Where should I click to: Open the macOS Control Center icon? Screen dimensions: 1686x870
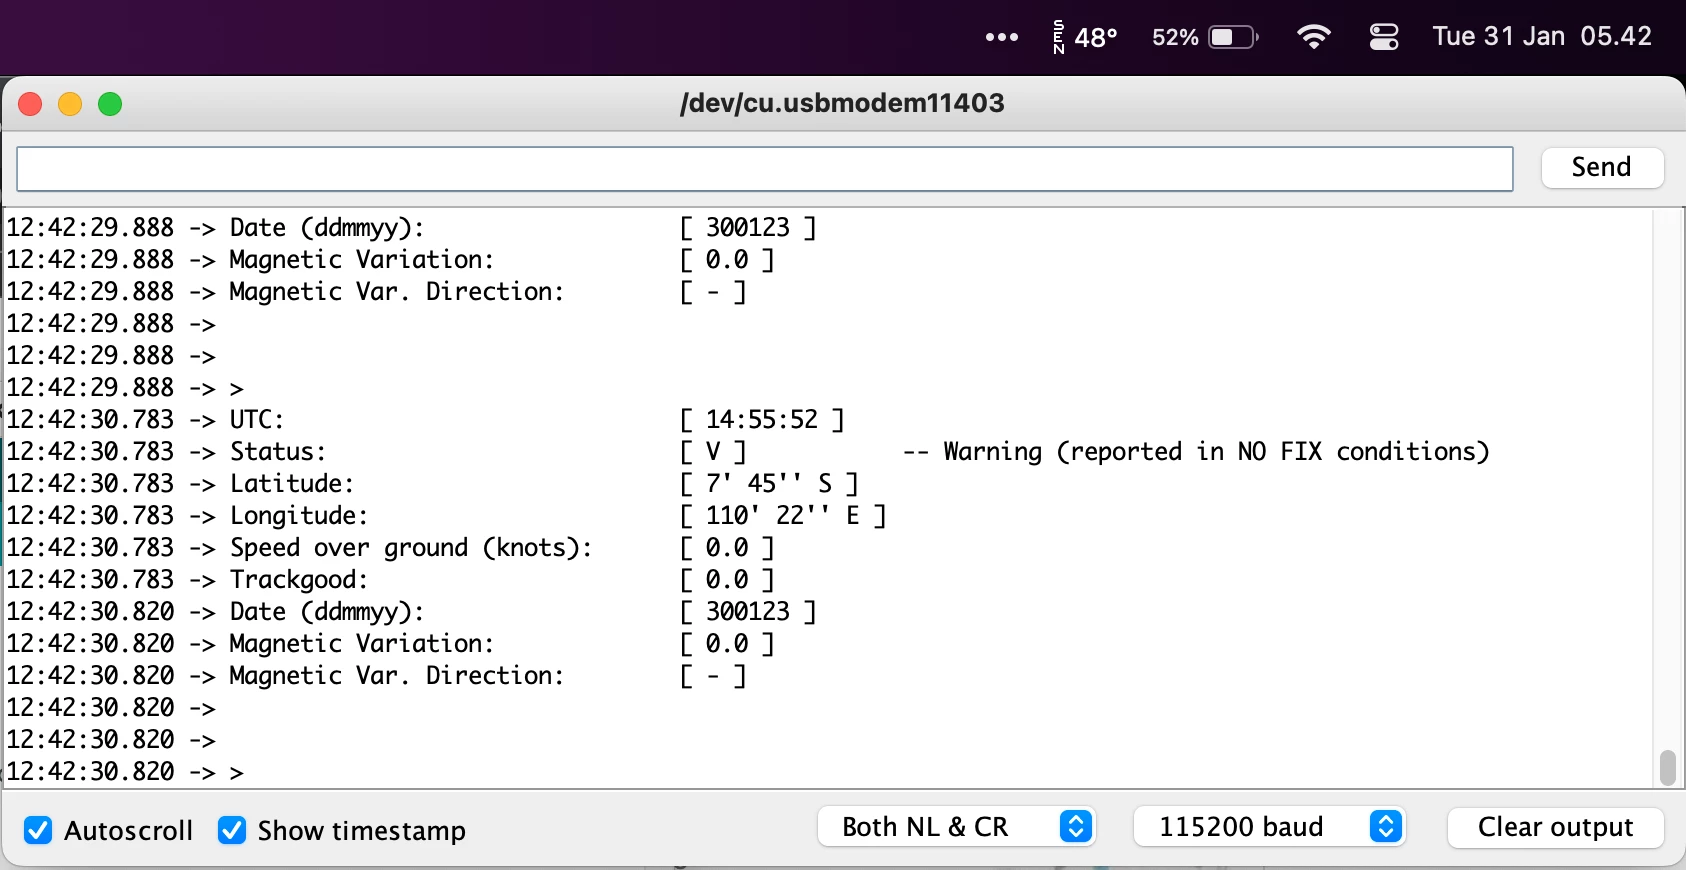pos(1384,37)
